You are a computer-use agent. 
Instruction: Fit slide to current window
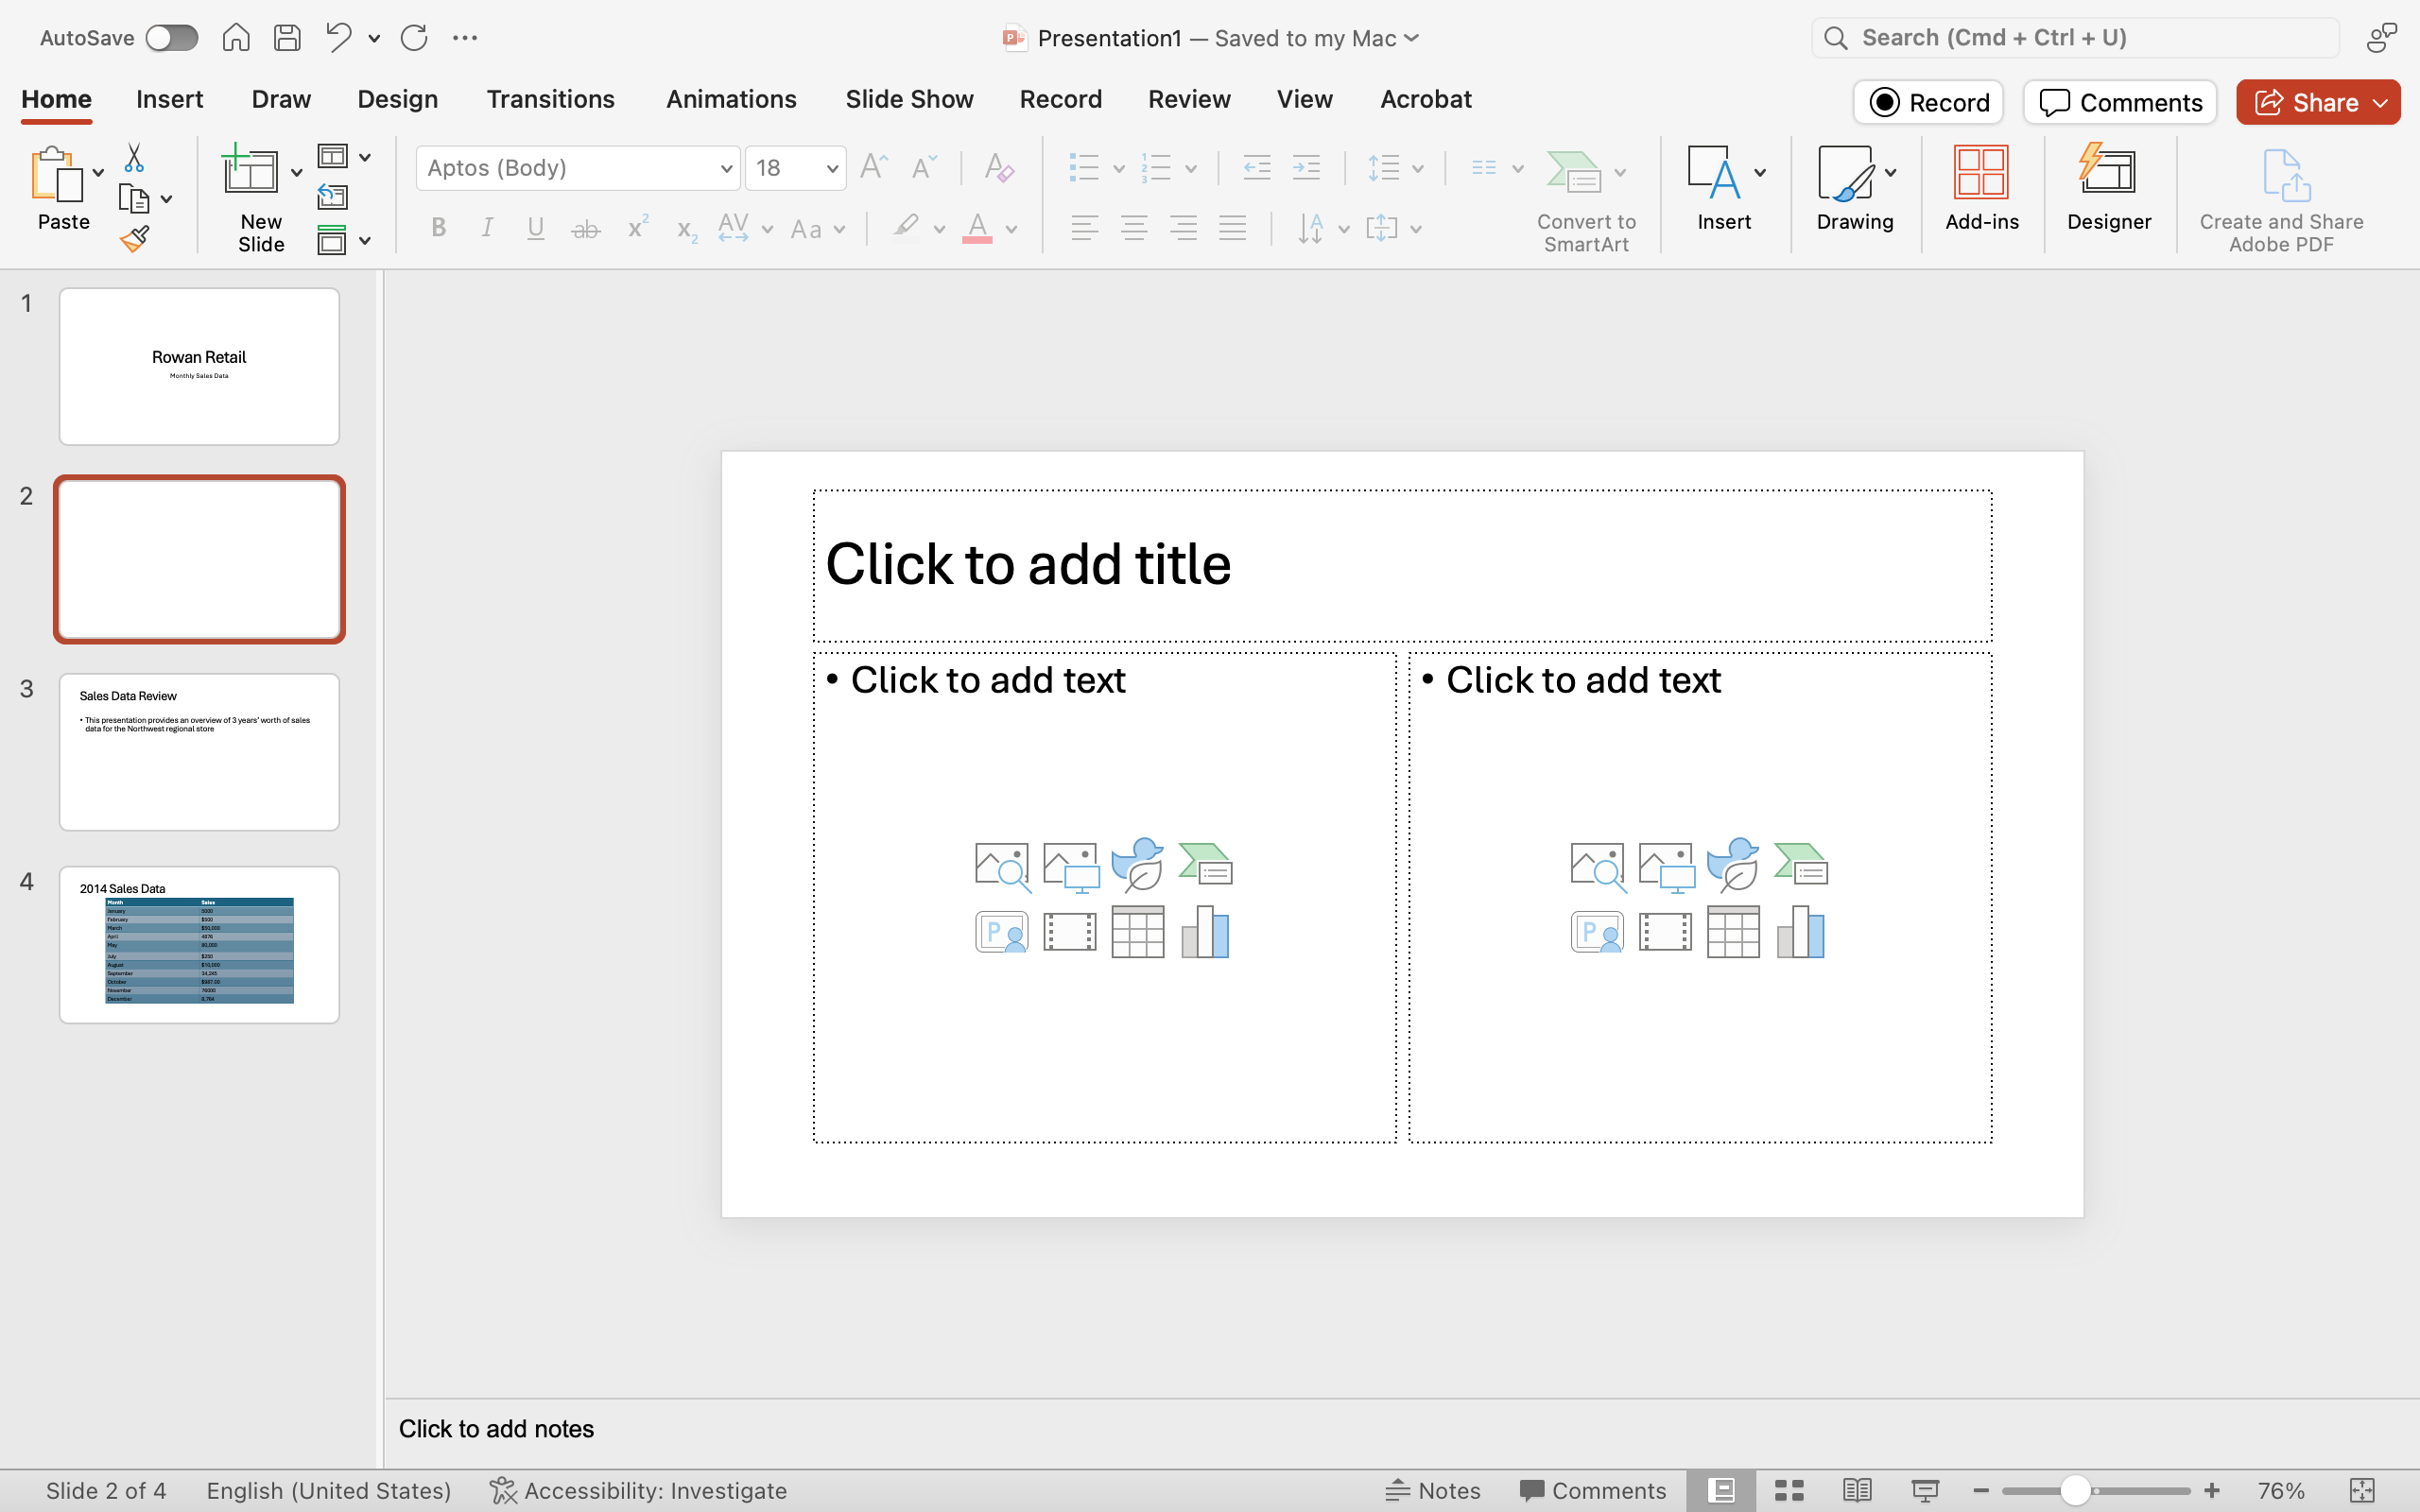(x=2362, y=1490)
